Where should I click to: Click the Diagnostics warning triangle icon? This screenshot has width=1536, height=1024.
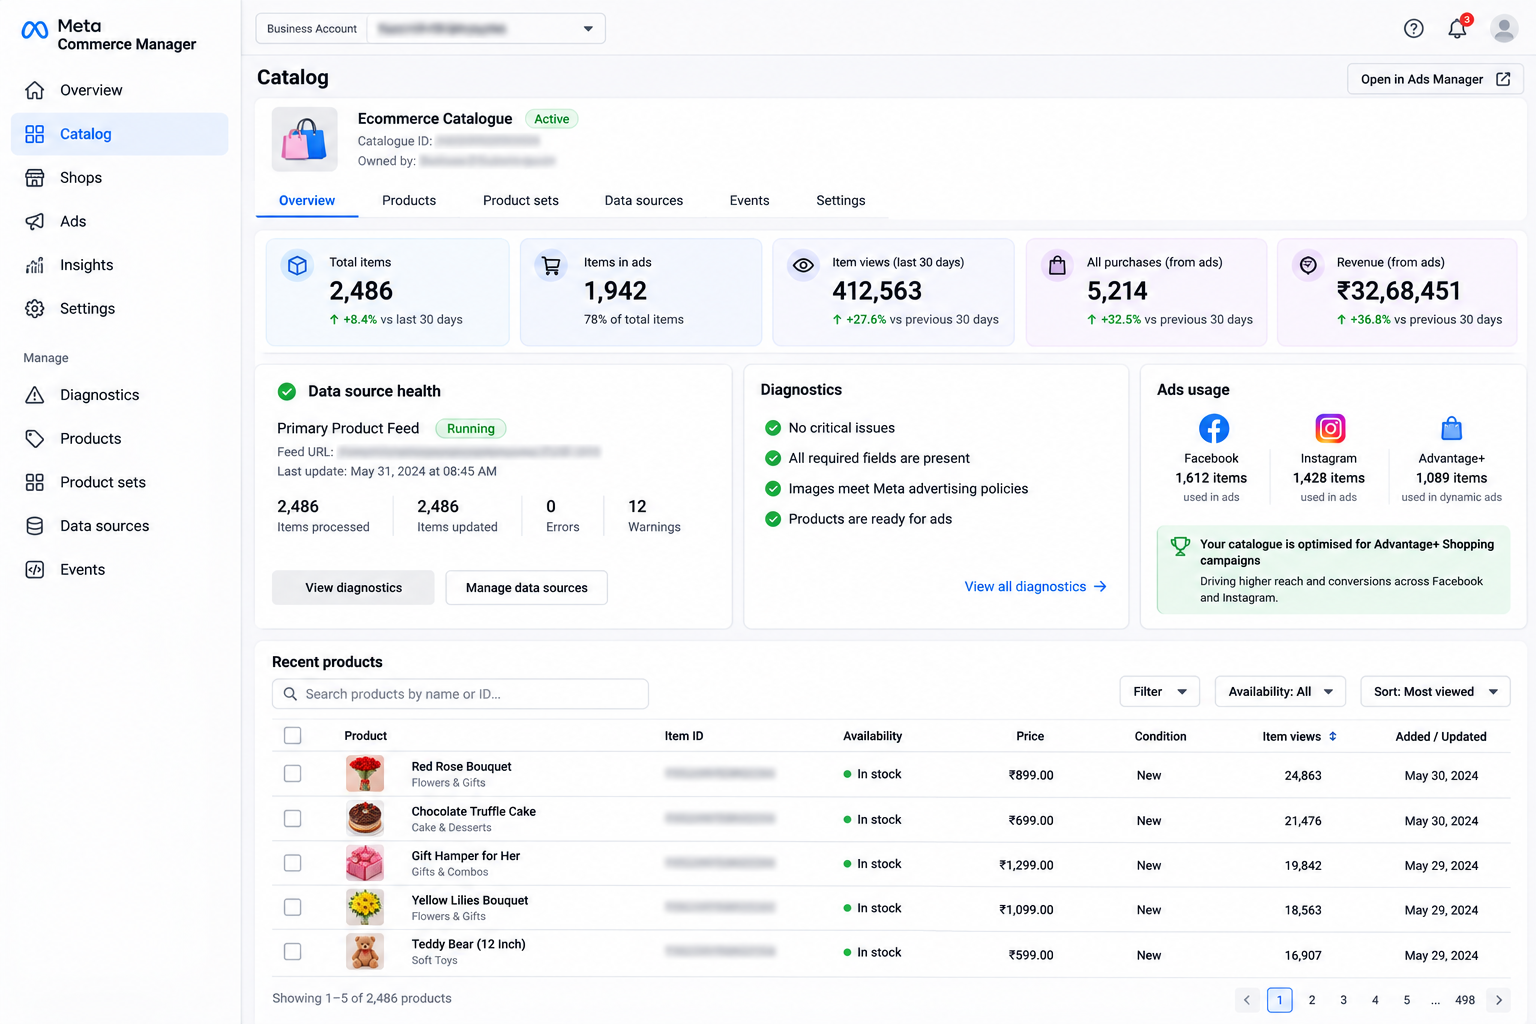click(x=35, y=395)
